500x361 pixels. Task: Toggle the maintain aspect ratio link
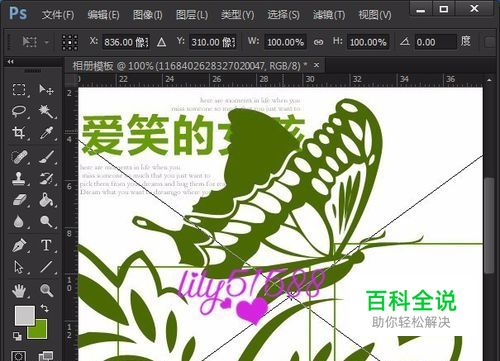[318, 42]
